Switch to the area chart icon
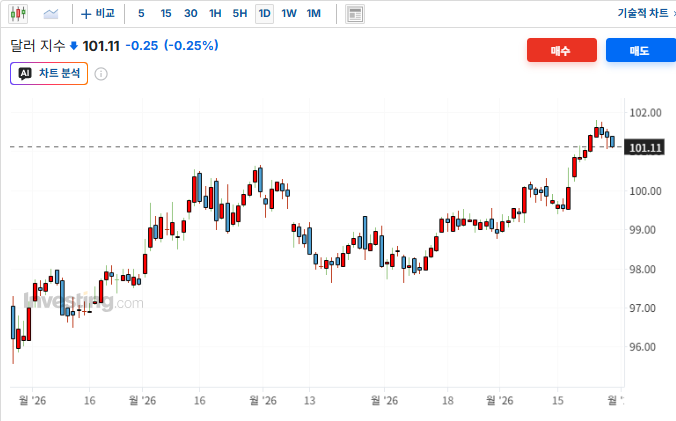Viewport: 676px width, 421px height. pyautogui.click(x=51, y=14)
